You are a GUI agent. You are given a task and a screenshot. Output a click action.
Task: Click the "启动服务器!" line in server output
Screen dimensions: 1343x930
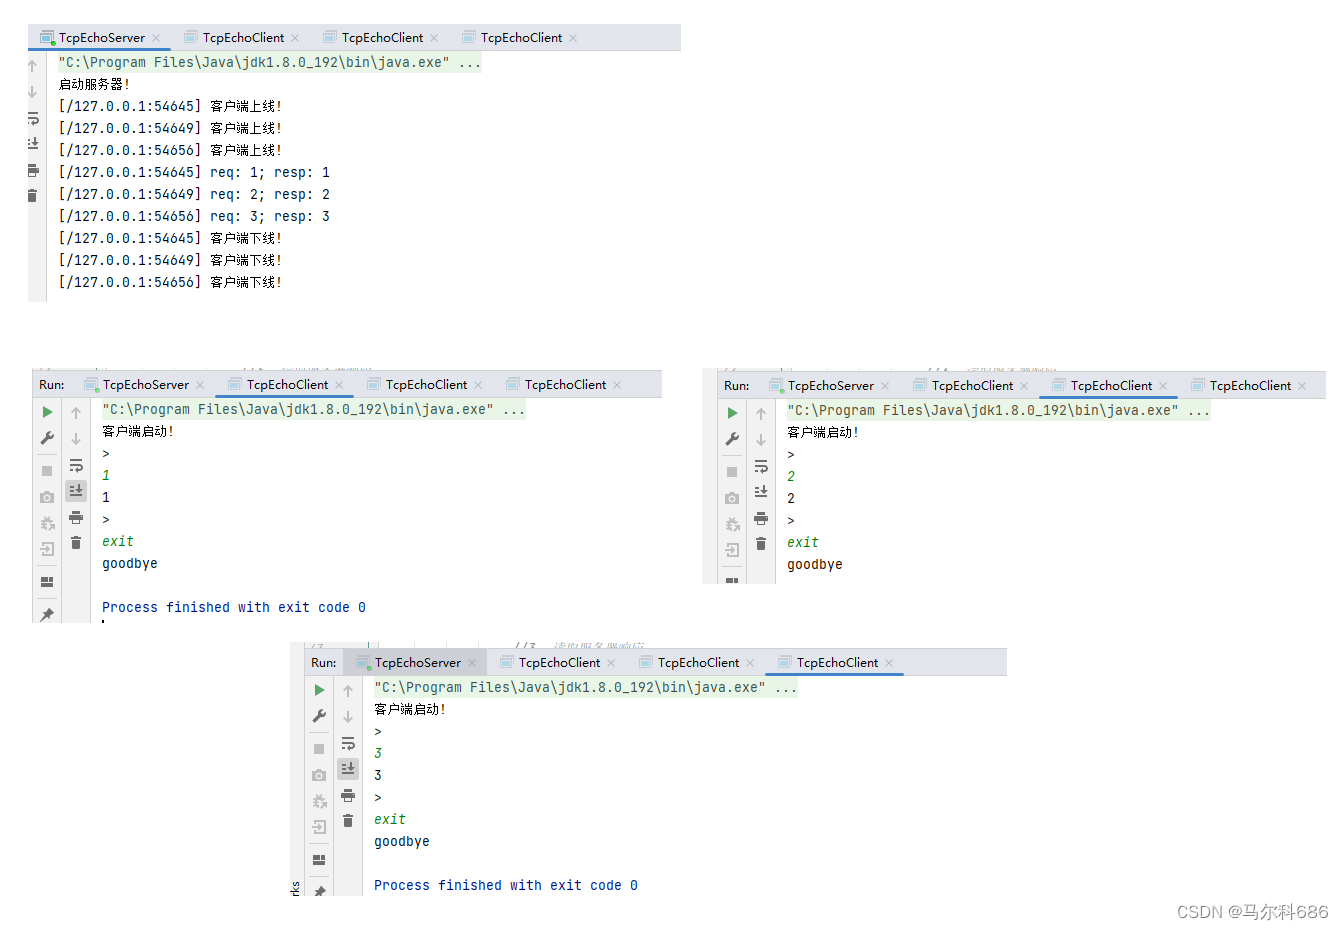(94, 85)
